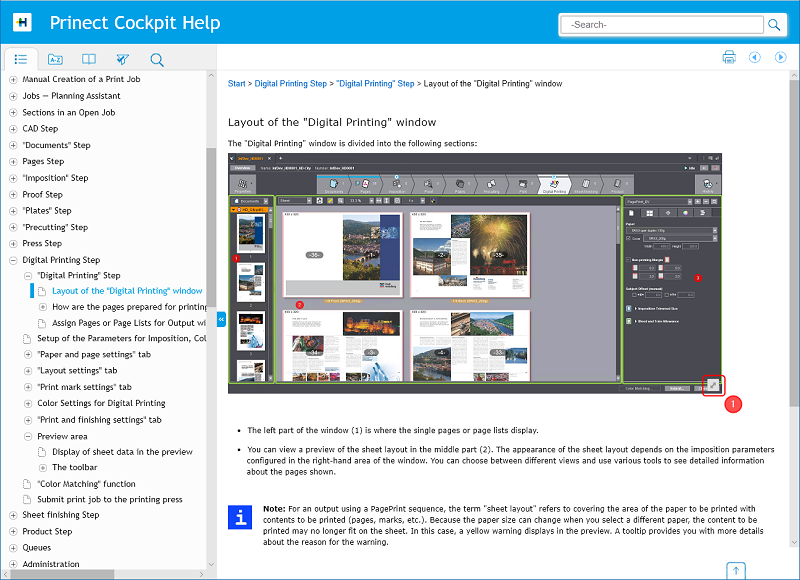Open the Digital Printing Step breadcrumb link

(291, 84)
